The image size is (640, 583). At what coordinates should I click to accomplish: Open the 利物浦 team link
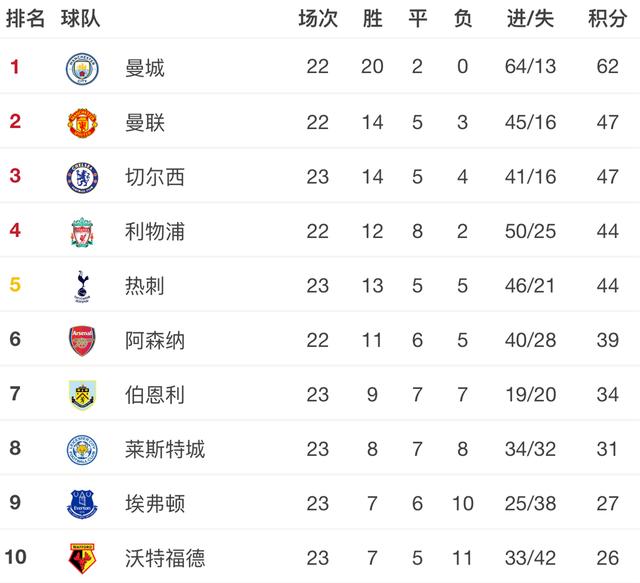pos(155,232)
